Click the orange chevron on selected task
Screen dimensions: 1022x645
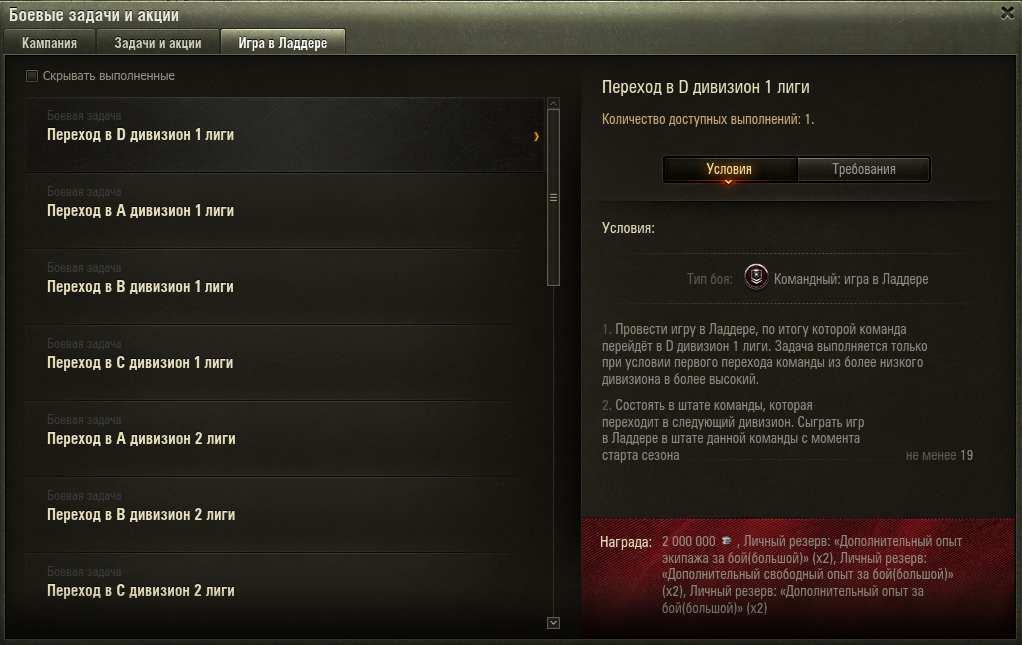pyautogui.click(x=536, y=136)
